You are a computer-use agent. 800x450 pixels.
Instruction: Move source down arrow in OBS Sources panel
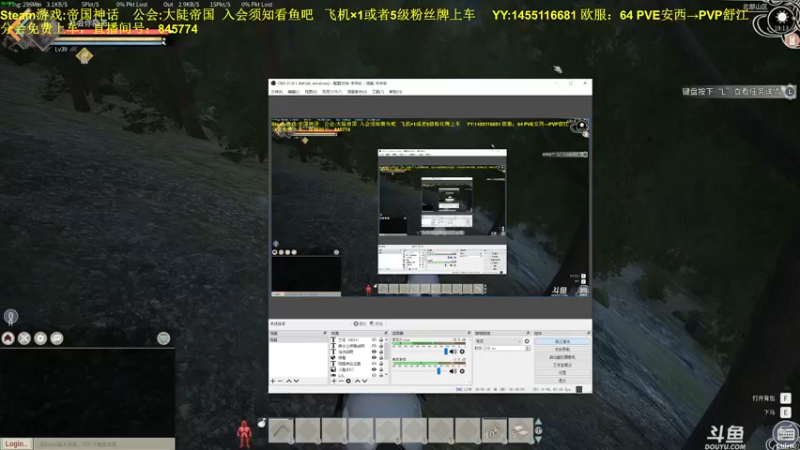(x=365, y=381)
